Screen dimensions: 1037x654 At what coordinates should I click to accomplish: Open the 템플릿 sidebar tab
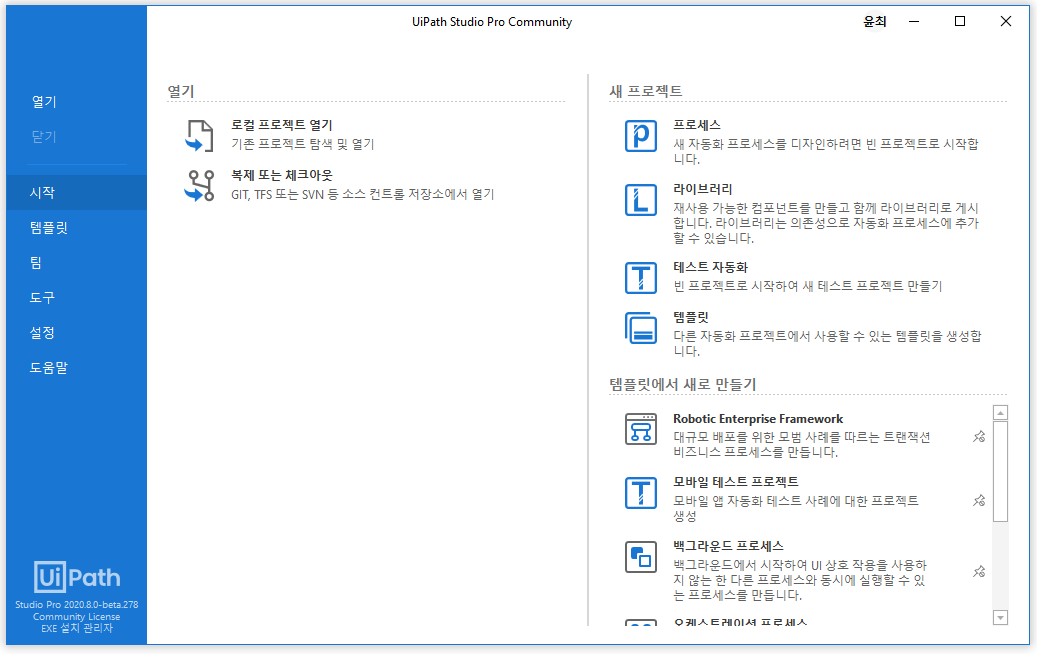(76, 227)
